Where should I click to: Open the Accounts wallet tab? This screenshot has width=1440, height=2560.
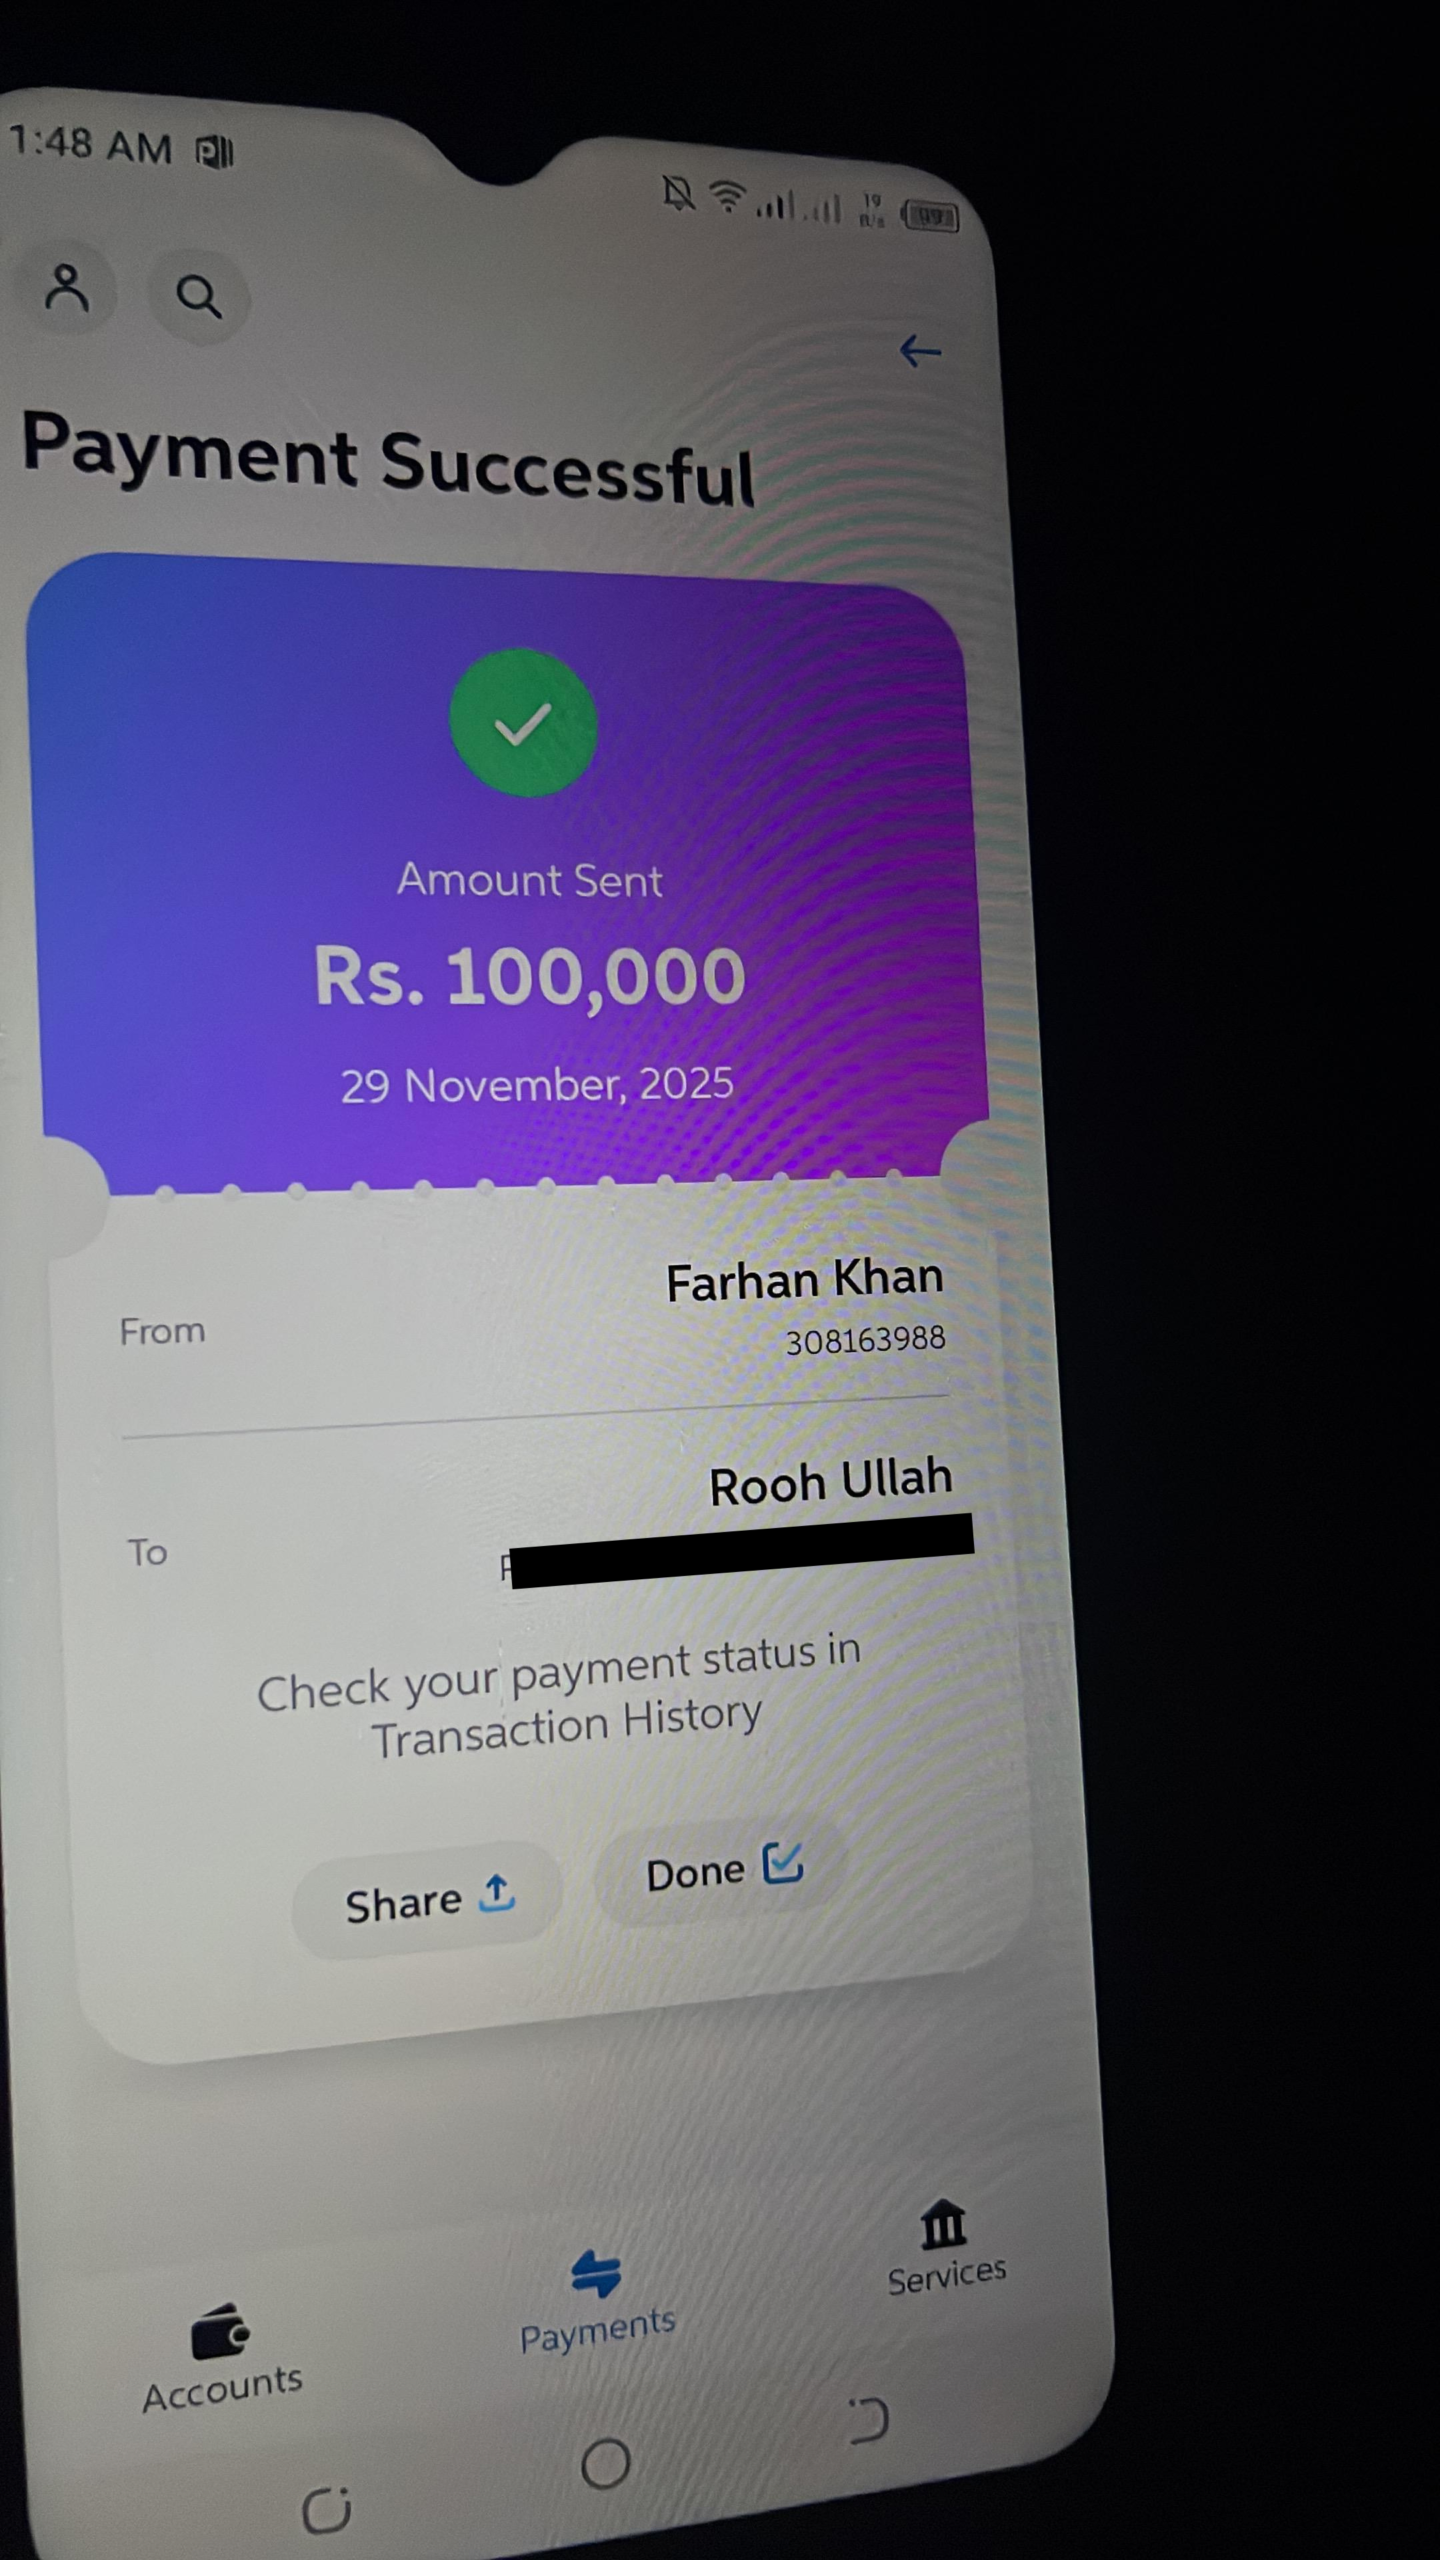click(x=222, y=2360)
